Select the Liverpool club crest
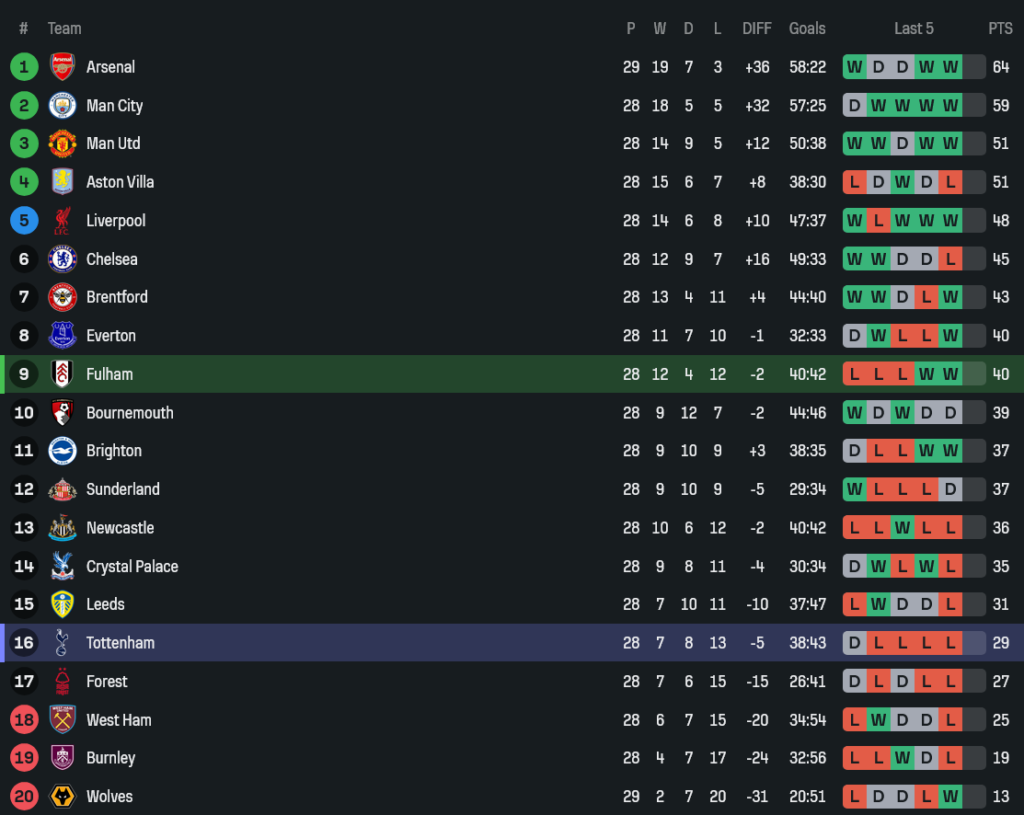 coord(62,220)
